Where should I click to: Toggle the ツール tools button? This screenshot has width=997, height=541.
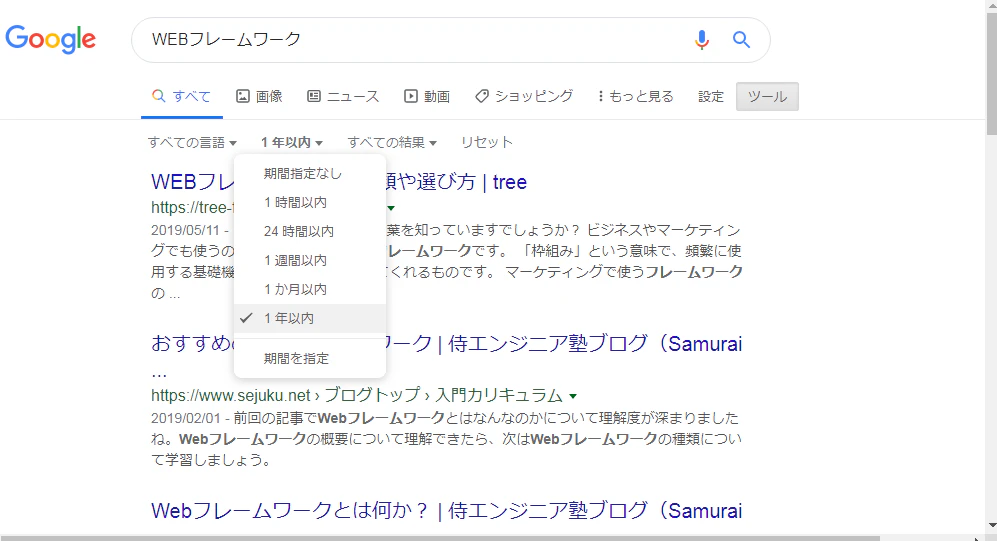pyautogui.click(x=767, y=97)
